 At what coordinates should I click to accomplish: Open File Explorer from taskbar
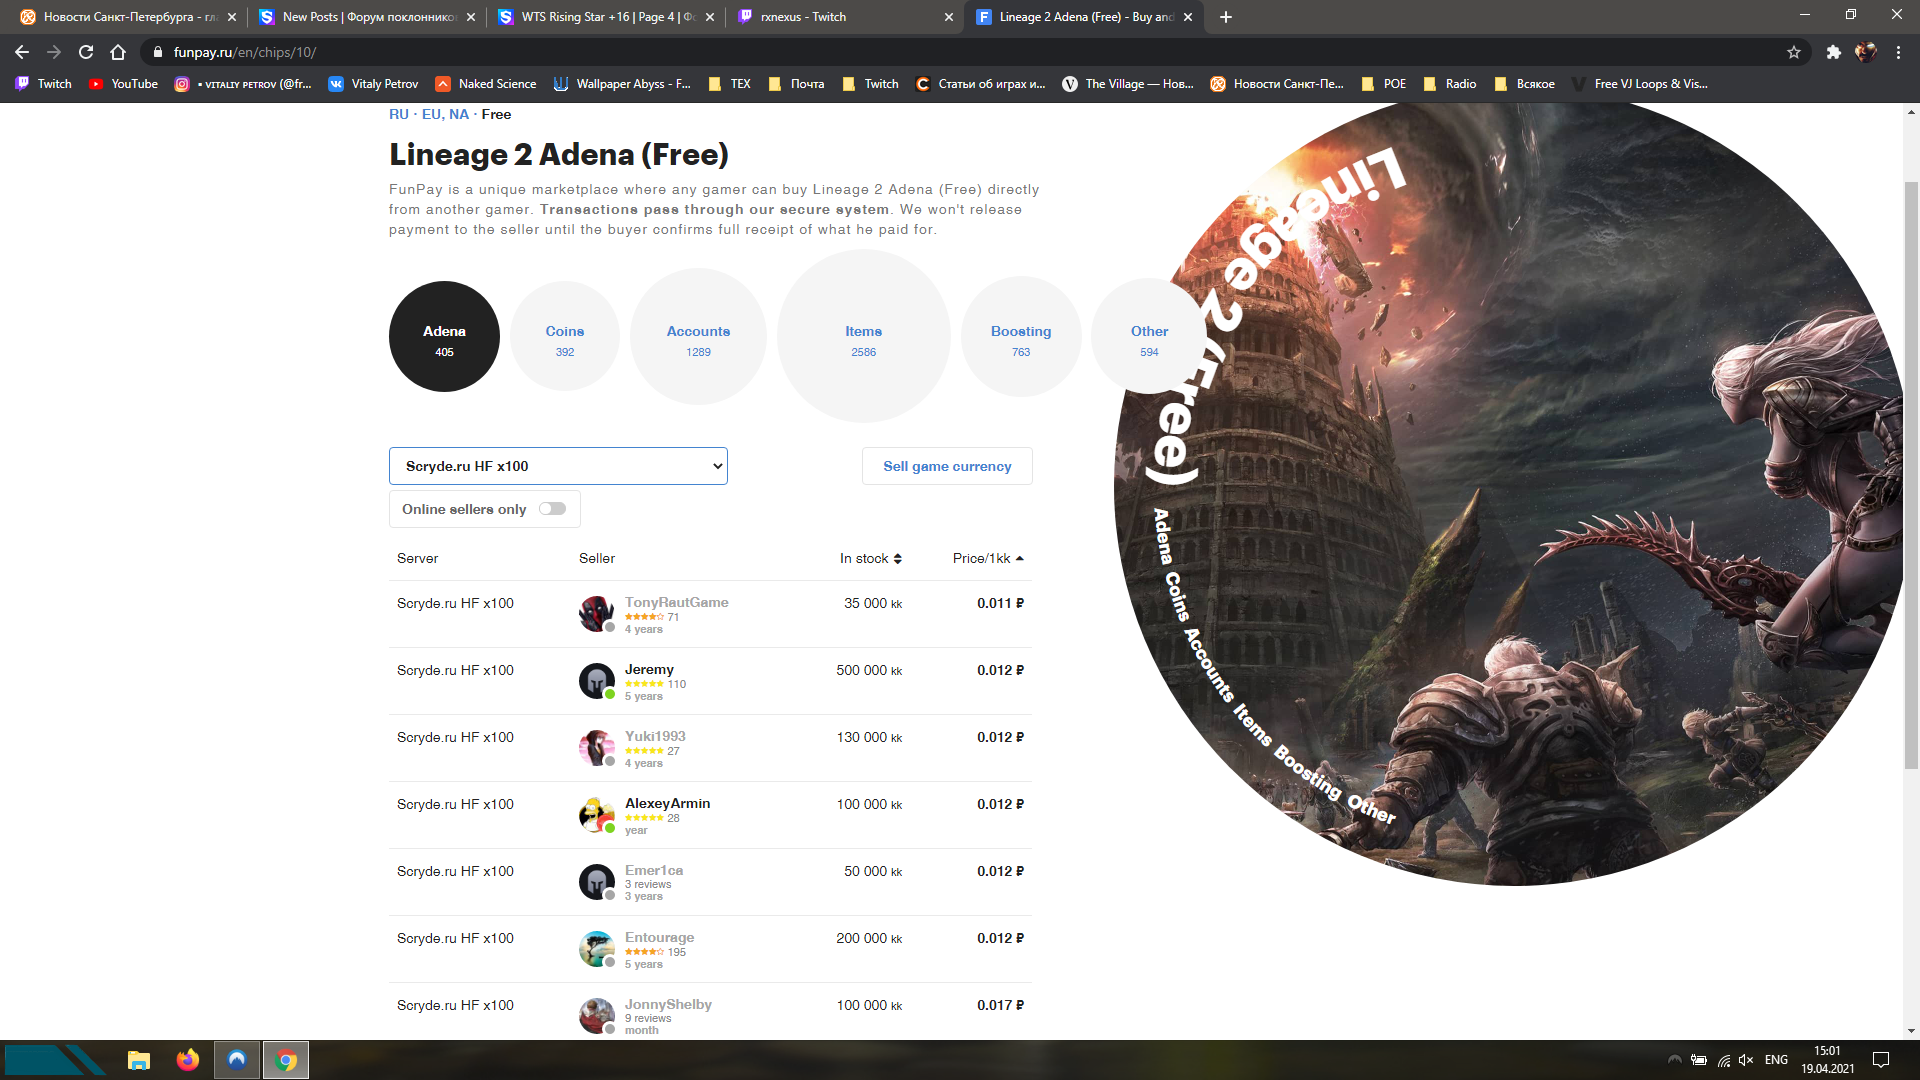coord(139,1060)
